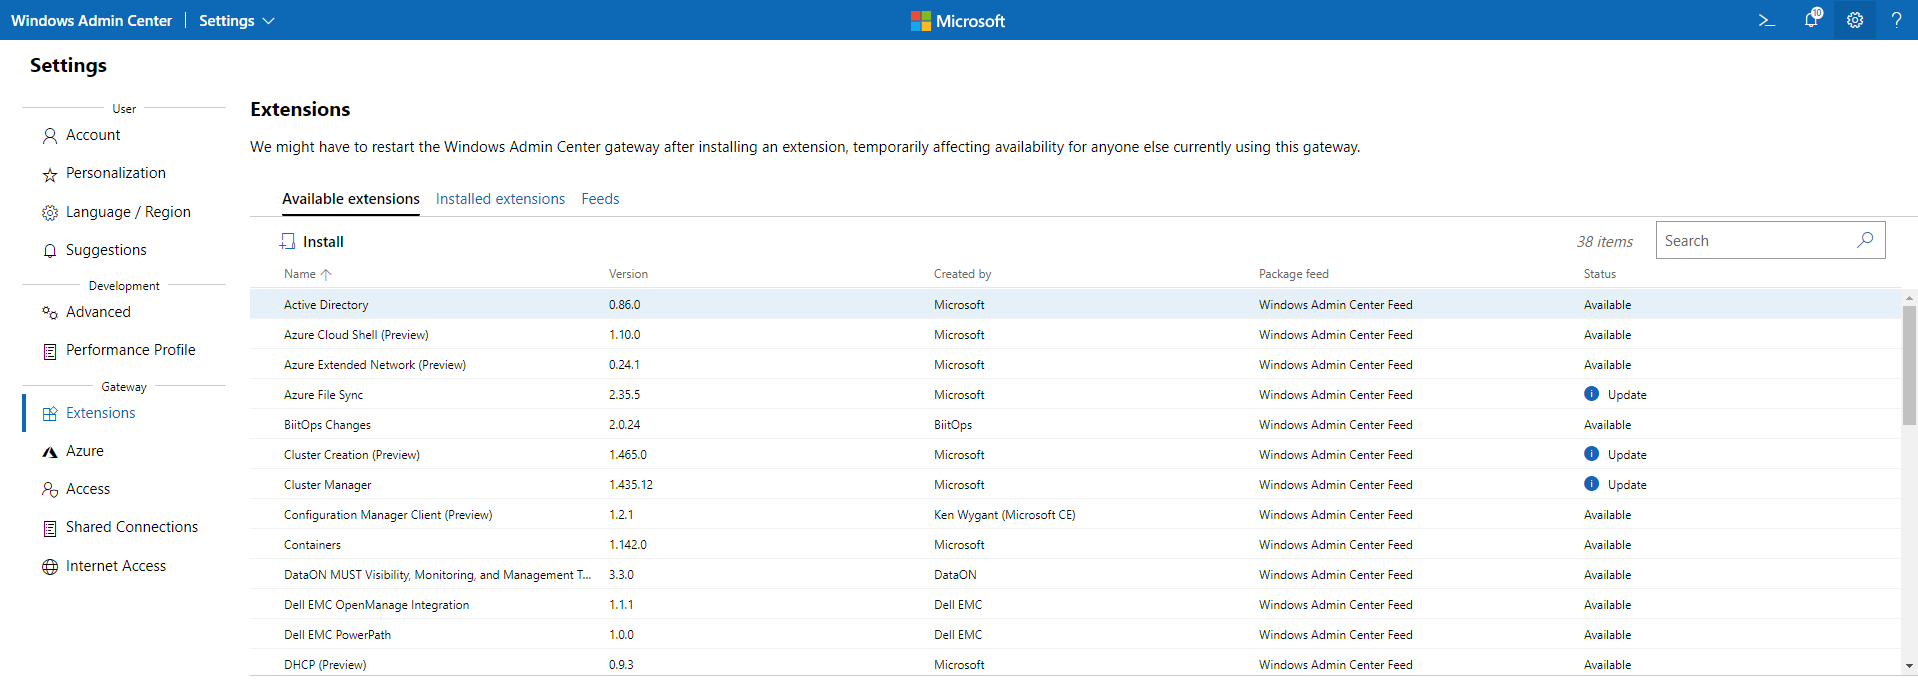Select the Cluster Manager extension row
1918x684 pixels.
[327, 485]
